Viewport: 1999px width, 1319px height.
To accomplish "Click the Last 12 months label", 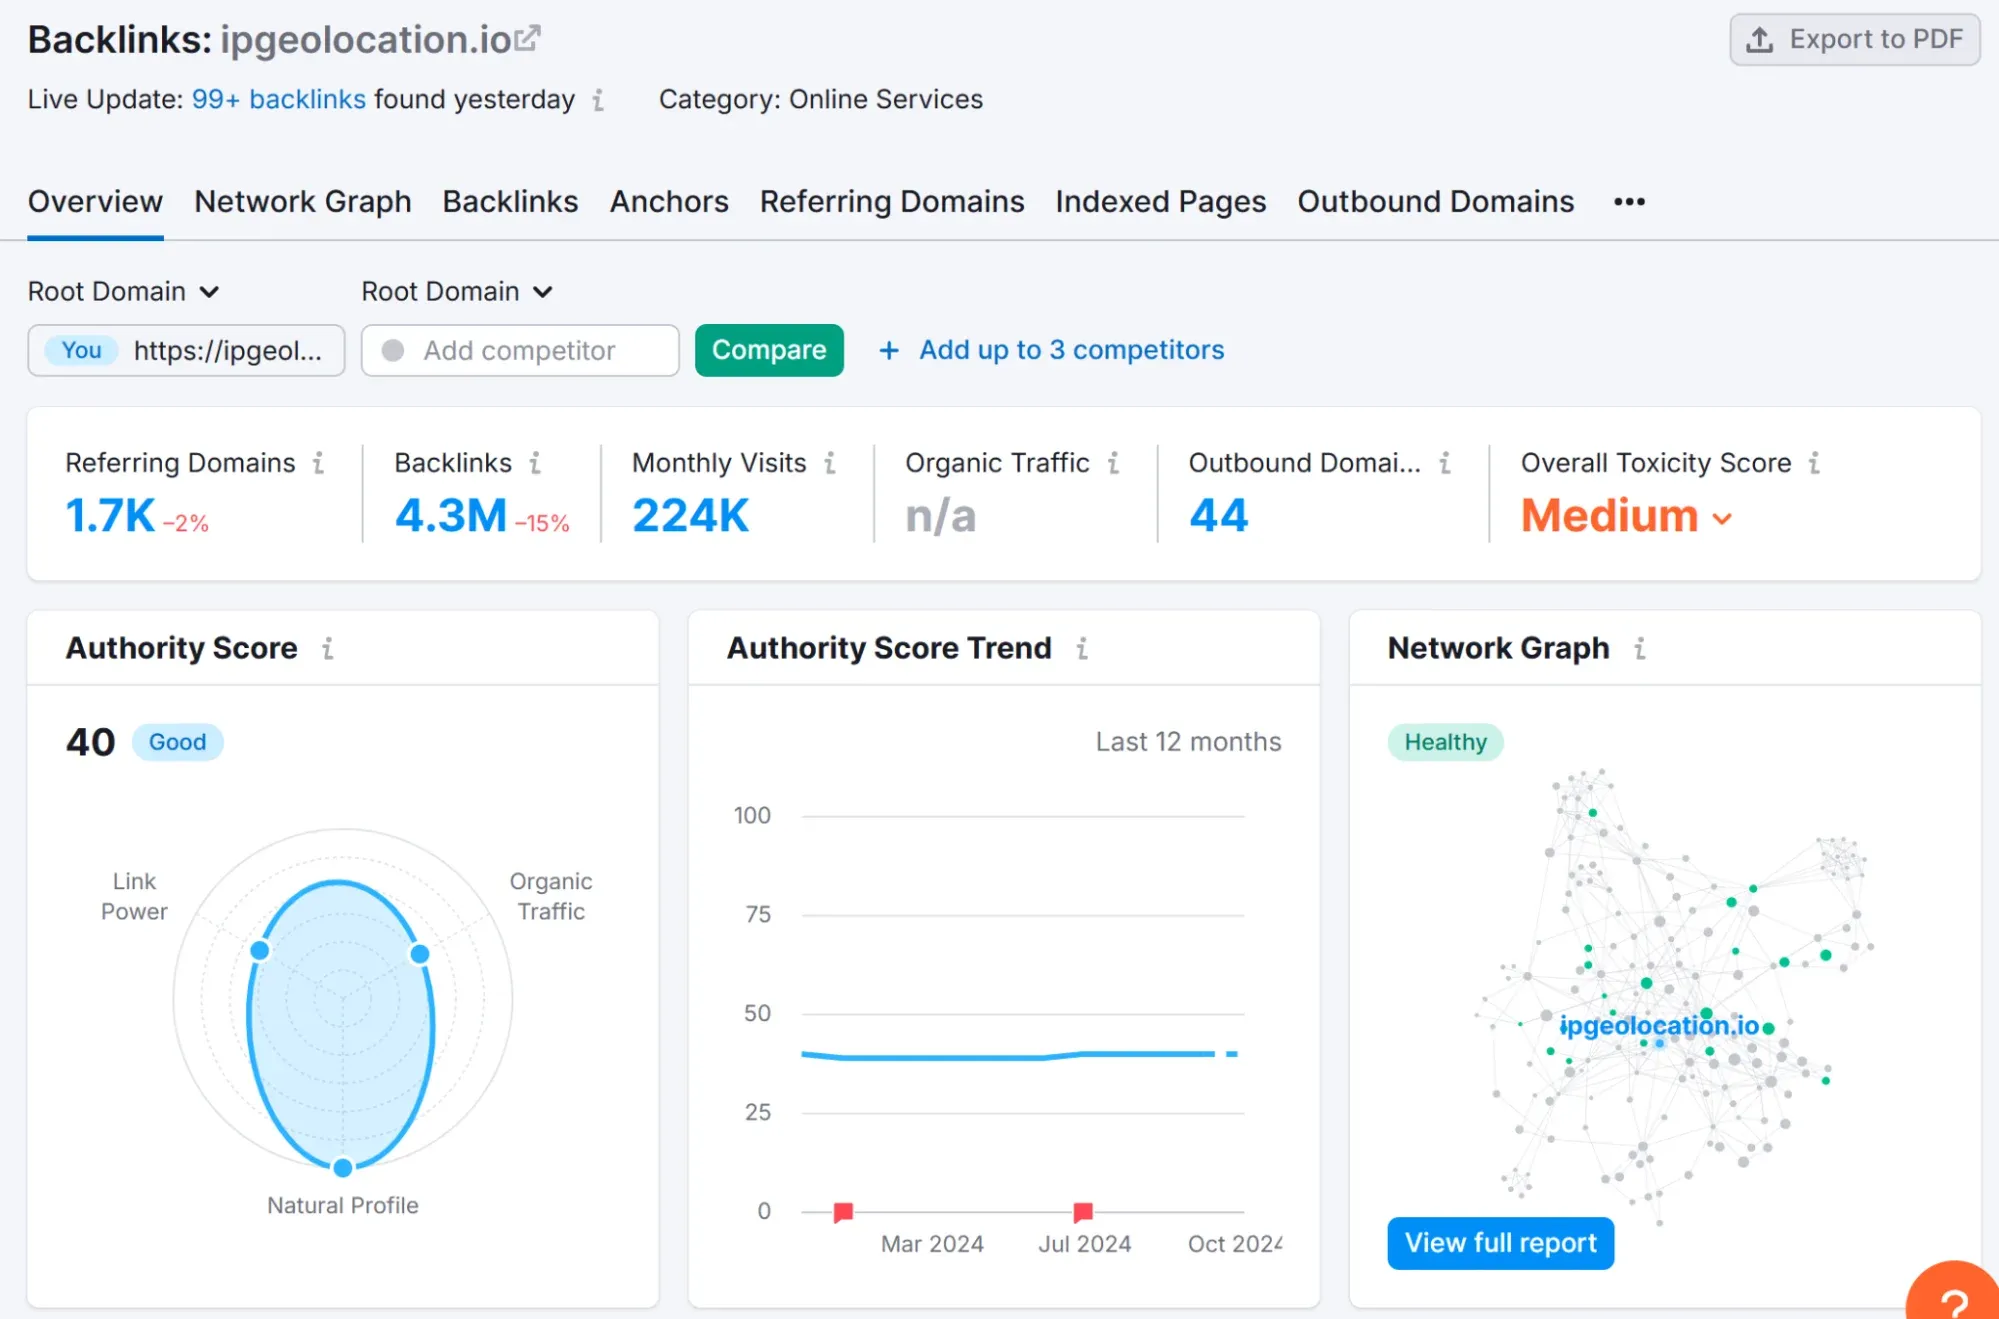I will tap(1188, 742).
